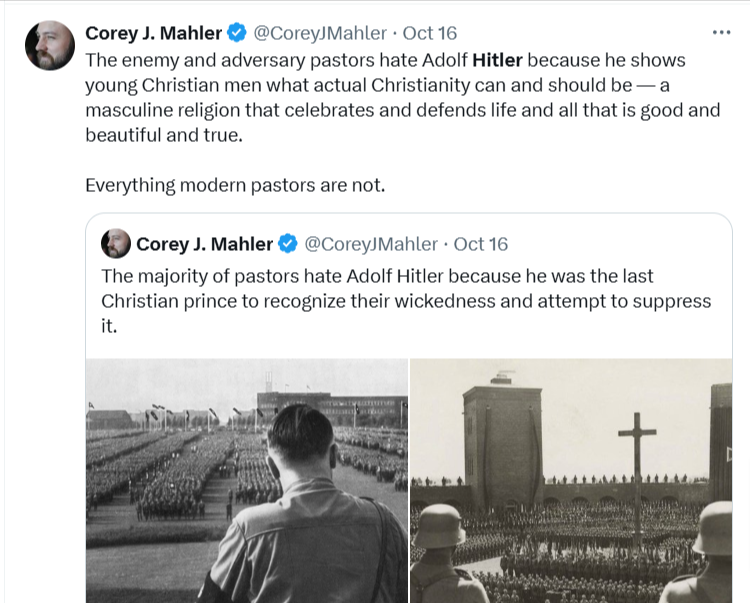Open main tweet's 'Corey J. Mahler' display name

(x=153, y=33)
